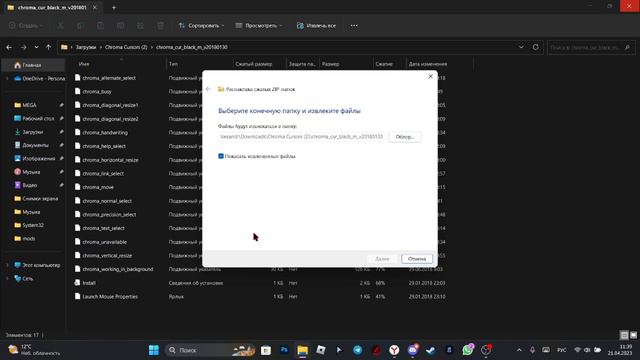Refresh the current folder view
The image size is (640, 360).
tap(536, 47)
